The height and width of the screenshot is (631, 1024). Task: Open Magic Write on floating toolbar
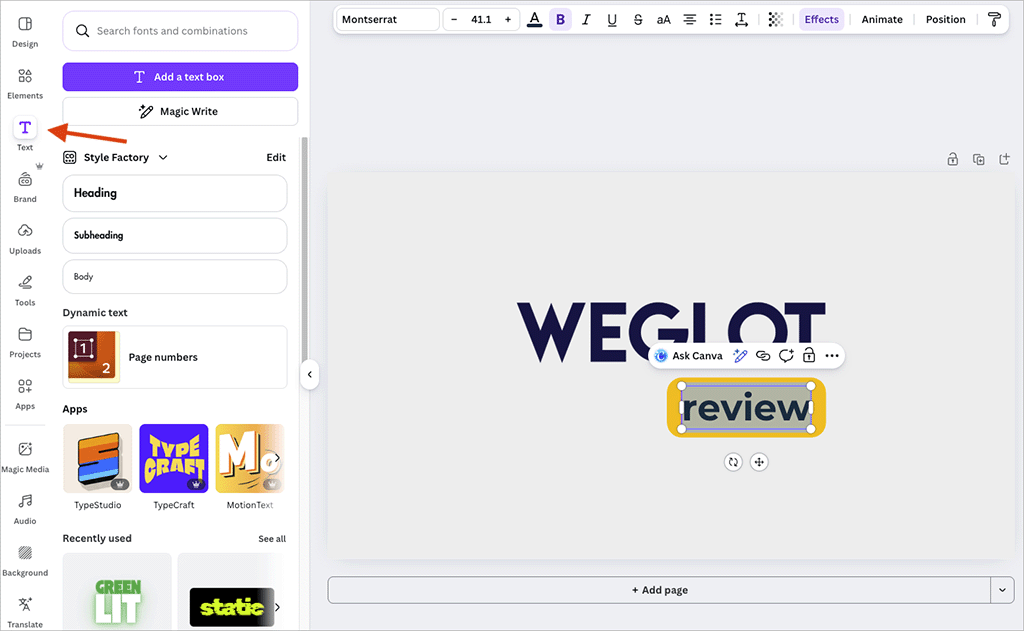pyautogui.click(x=740, y=356)
